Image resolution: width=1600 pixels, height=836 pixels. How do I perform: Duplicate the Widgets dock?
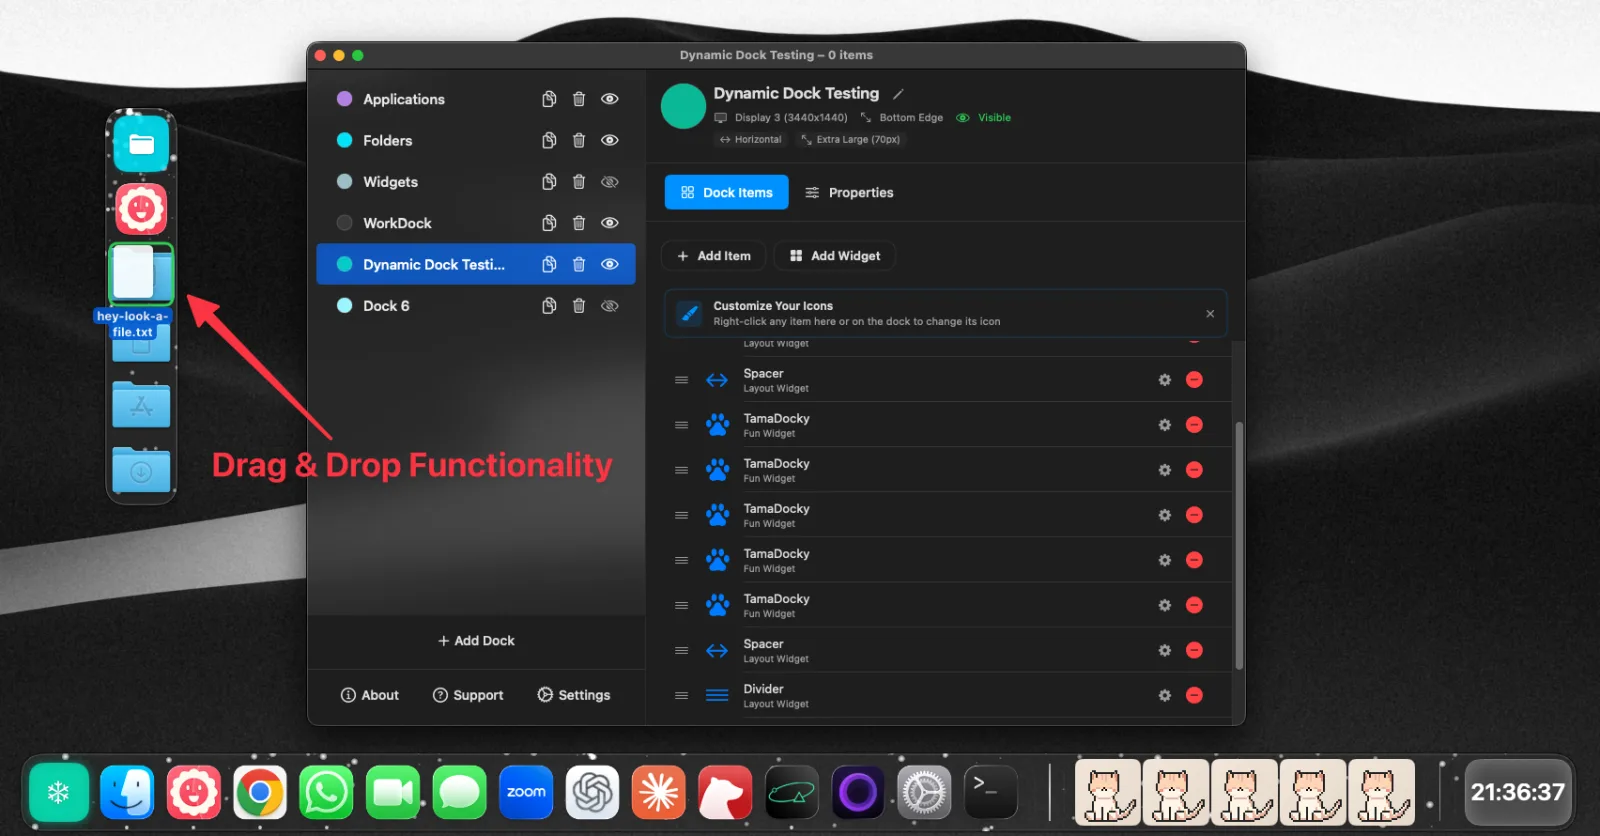549,182
